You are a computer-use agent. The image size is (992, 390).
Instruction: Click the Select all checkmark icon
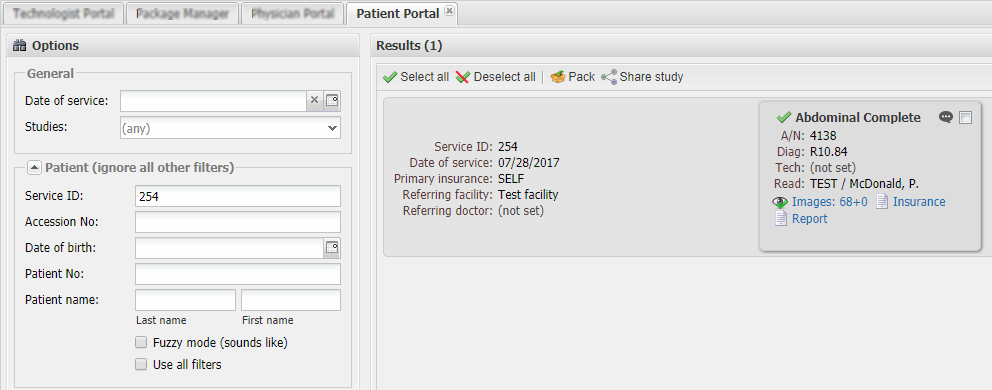tap(390, 77)
